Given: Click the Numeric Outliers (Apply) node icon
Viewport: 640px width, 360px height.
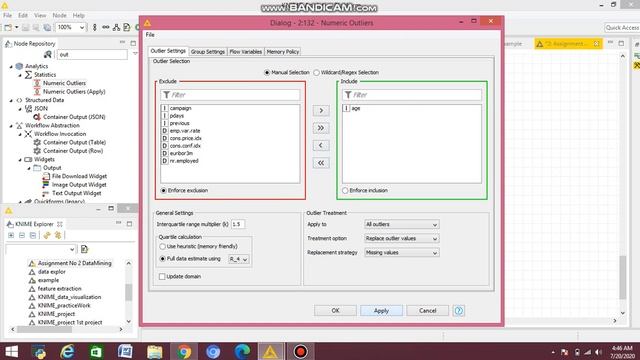Looking at the screenshot, I should point(37,91).
